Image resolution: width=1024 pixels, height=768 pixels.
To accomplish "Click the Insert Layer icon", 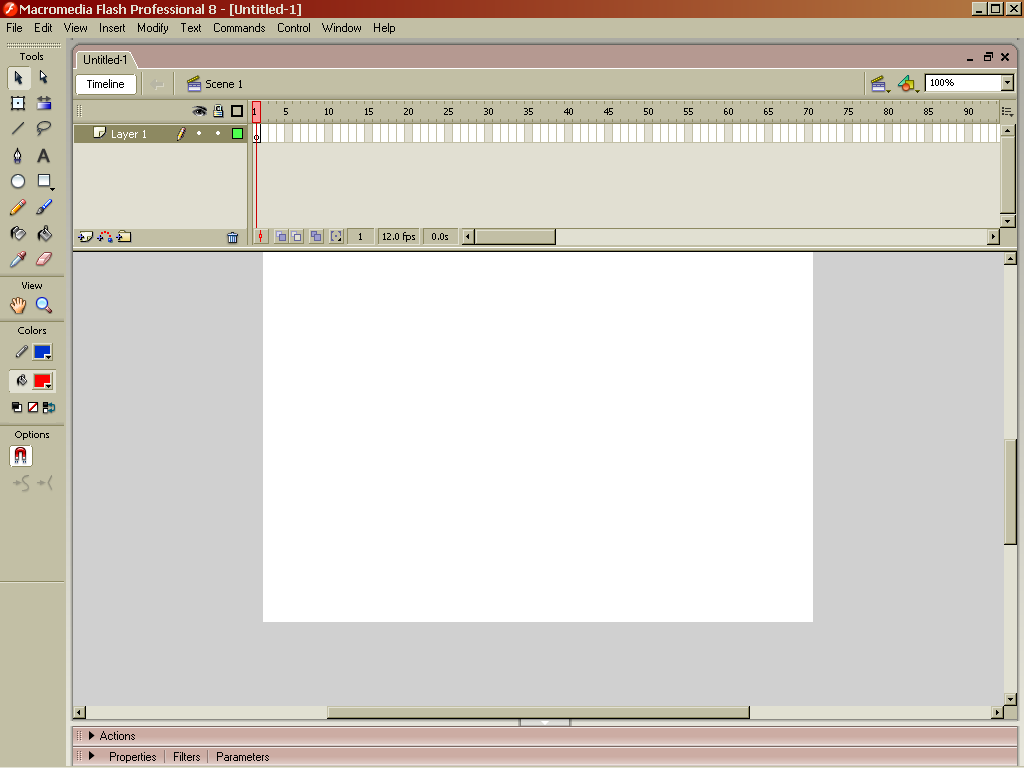I will (86, 237).
